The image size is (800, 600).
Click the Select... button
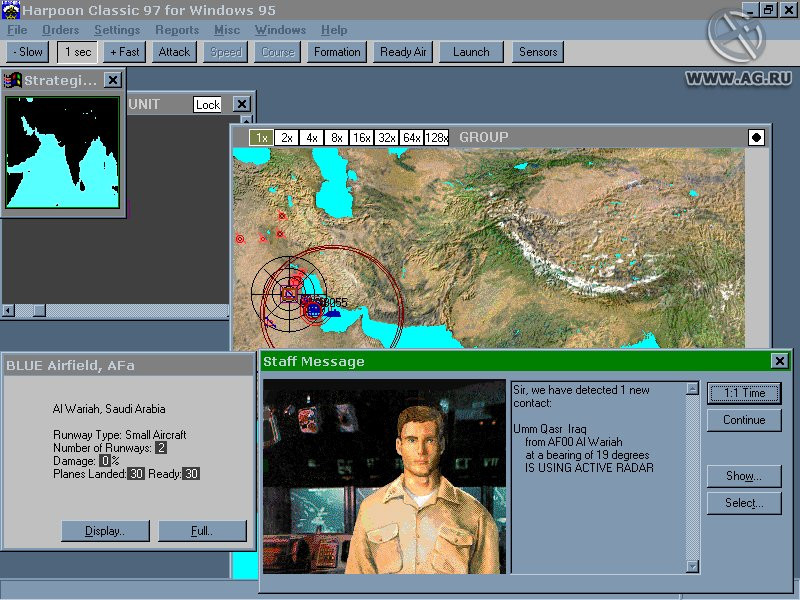pyautogui.click(x=744, y=503)
